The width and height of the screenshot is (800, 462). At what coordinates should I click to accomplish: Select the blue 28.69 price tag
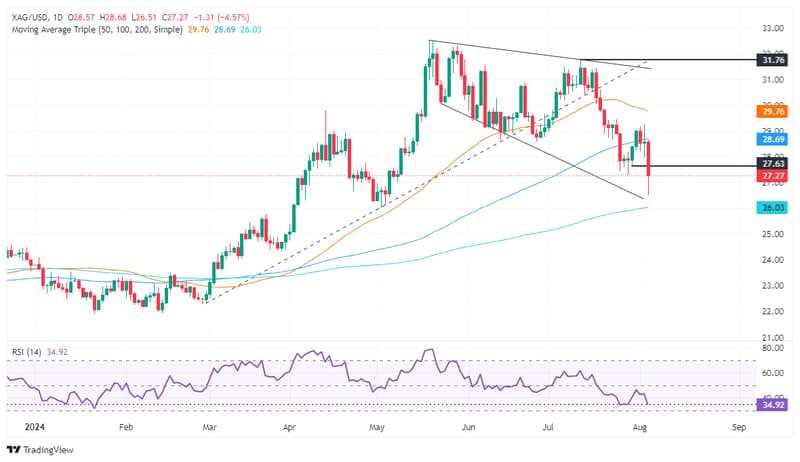[x=772, y=139]
